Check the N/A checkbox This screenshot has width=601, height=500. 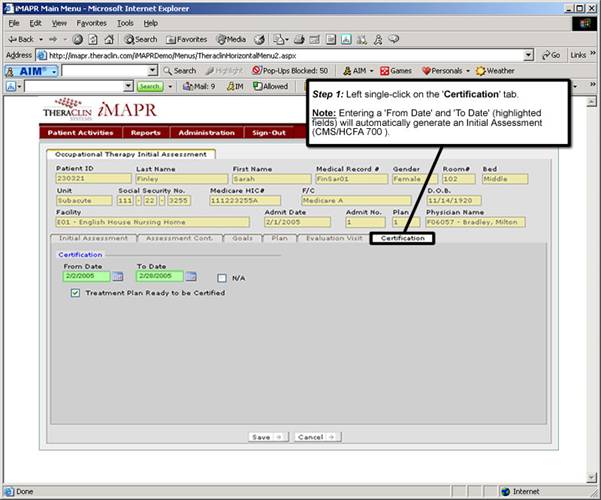222,277
